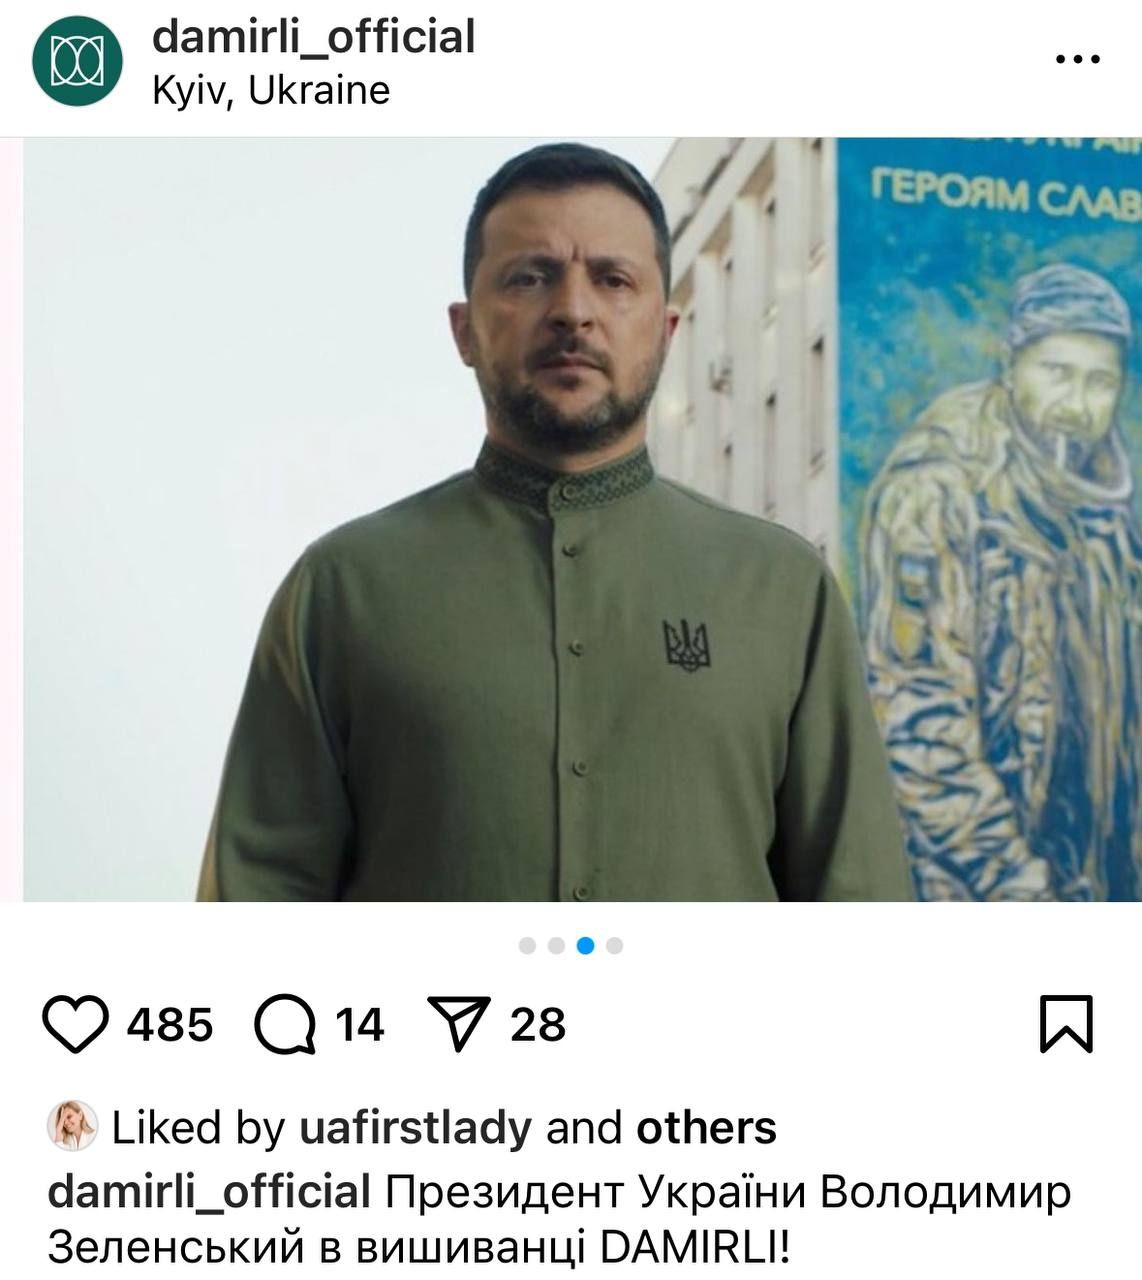Open the three-dot more options menu

[x=1078, y=60]
